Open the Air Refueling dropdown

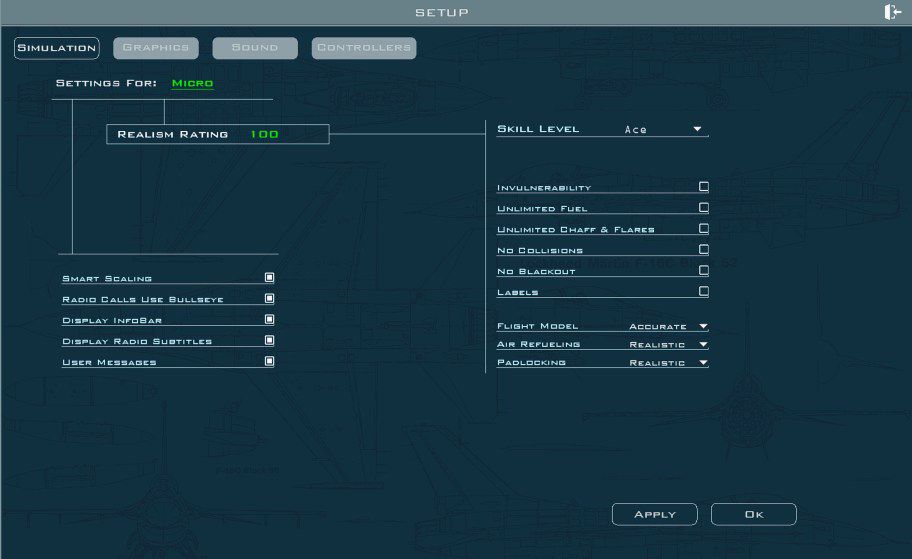(703, 344)
